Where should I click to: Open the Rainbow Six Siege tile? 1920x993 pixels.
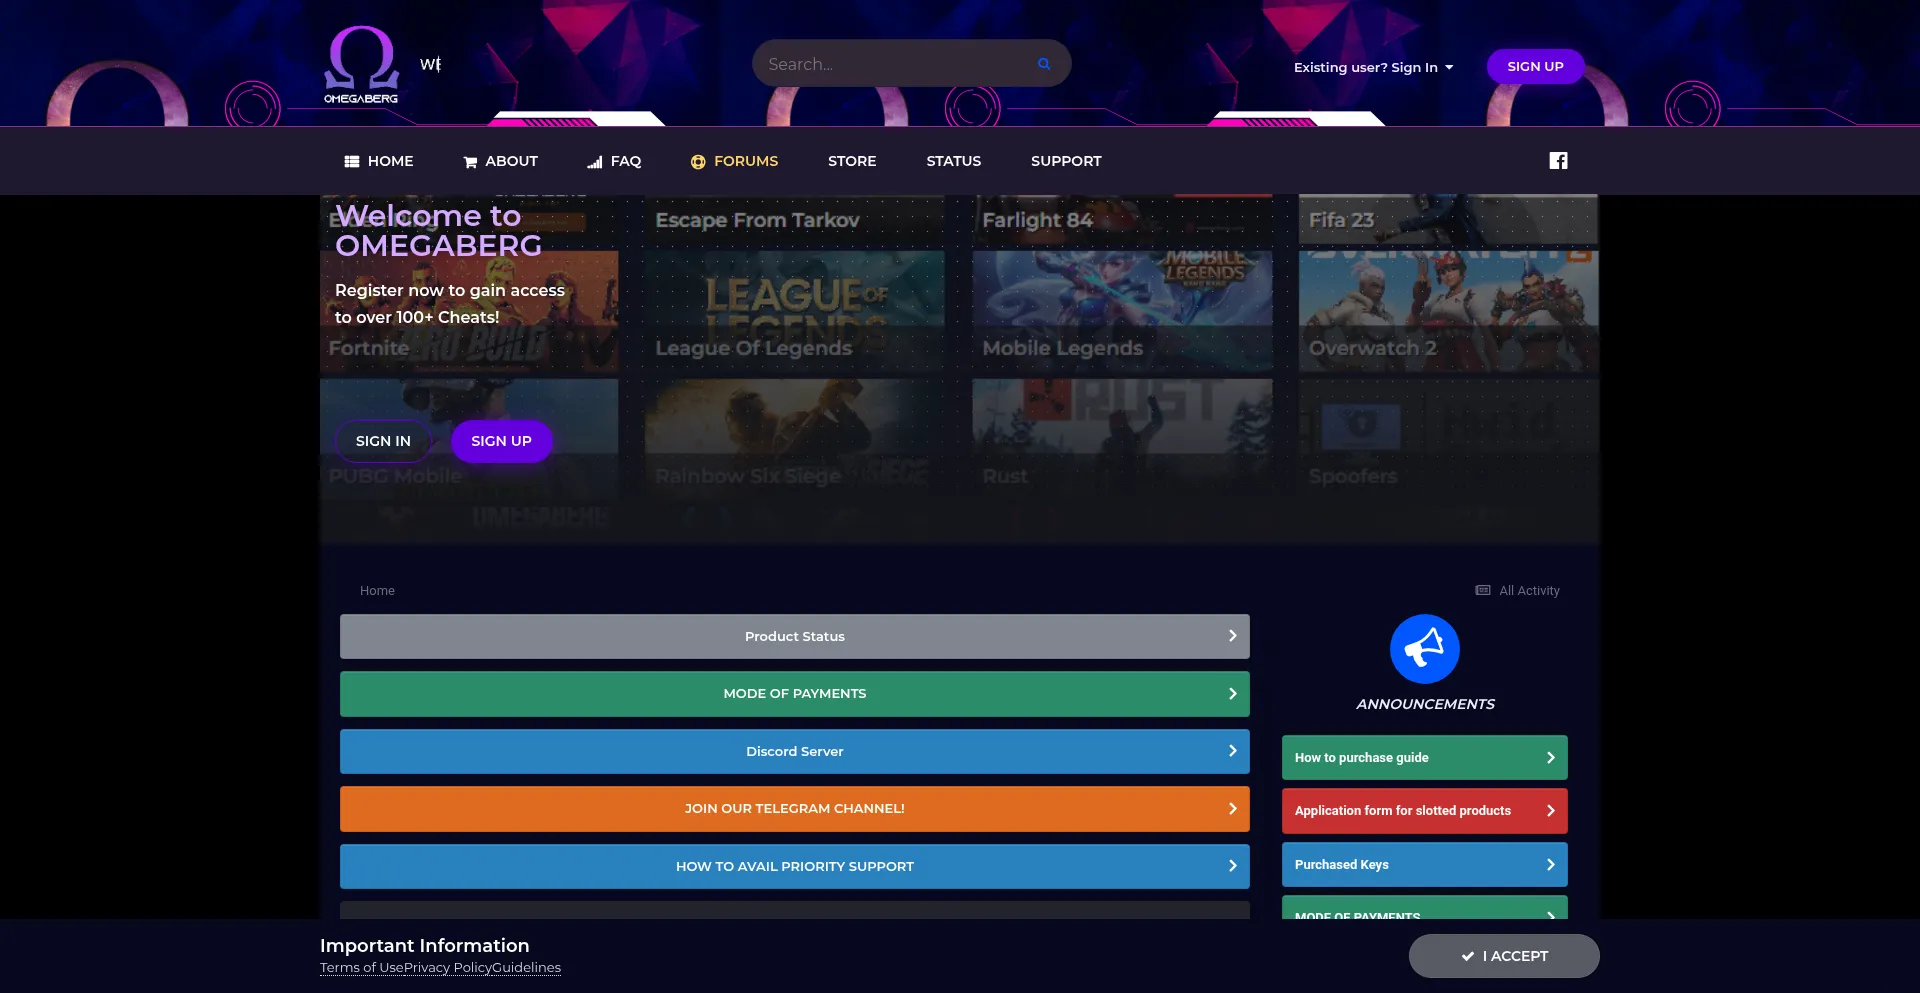click(795, 438)
